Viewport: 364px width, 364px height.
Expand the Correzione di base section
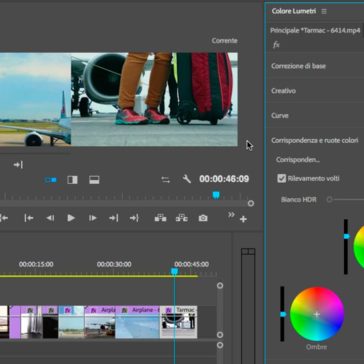[x=298, y=66]
